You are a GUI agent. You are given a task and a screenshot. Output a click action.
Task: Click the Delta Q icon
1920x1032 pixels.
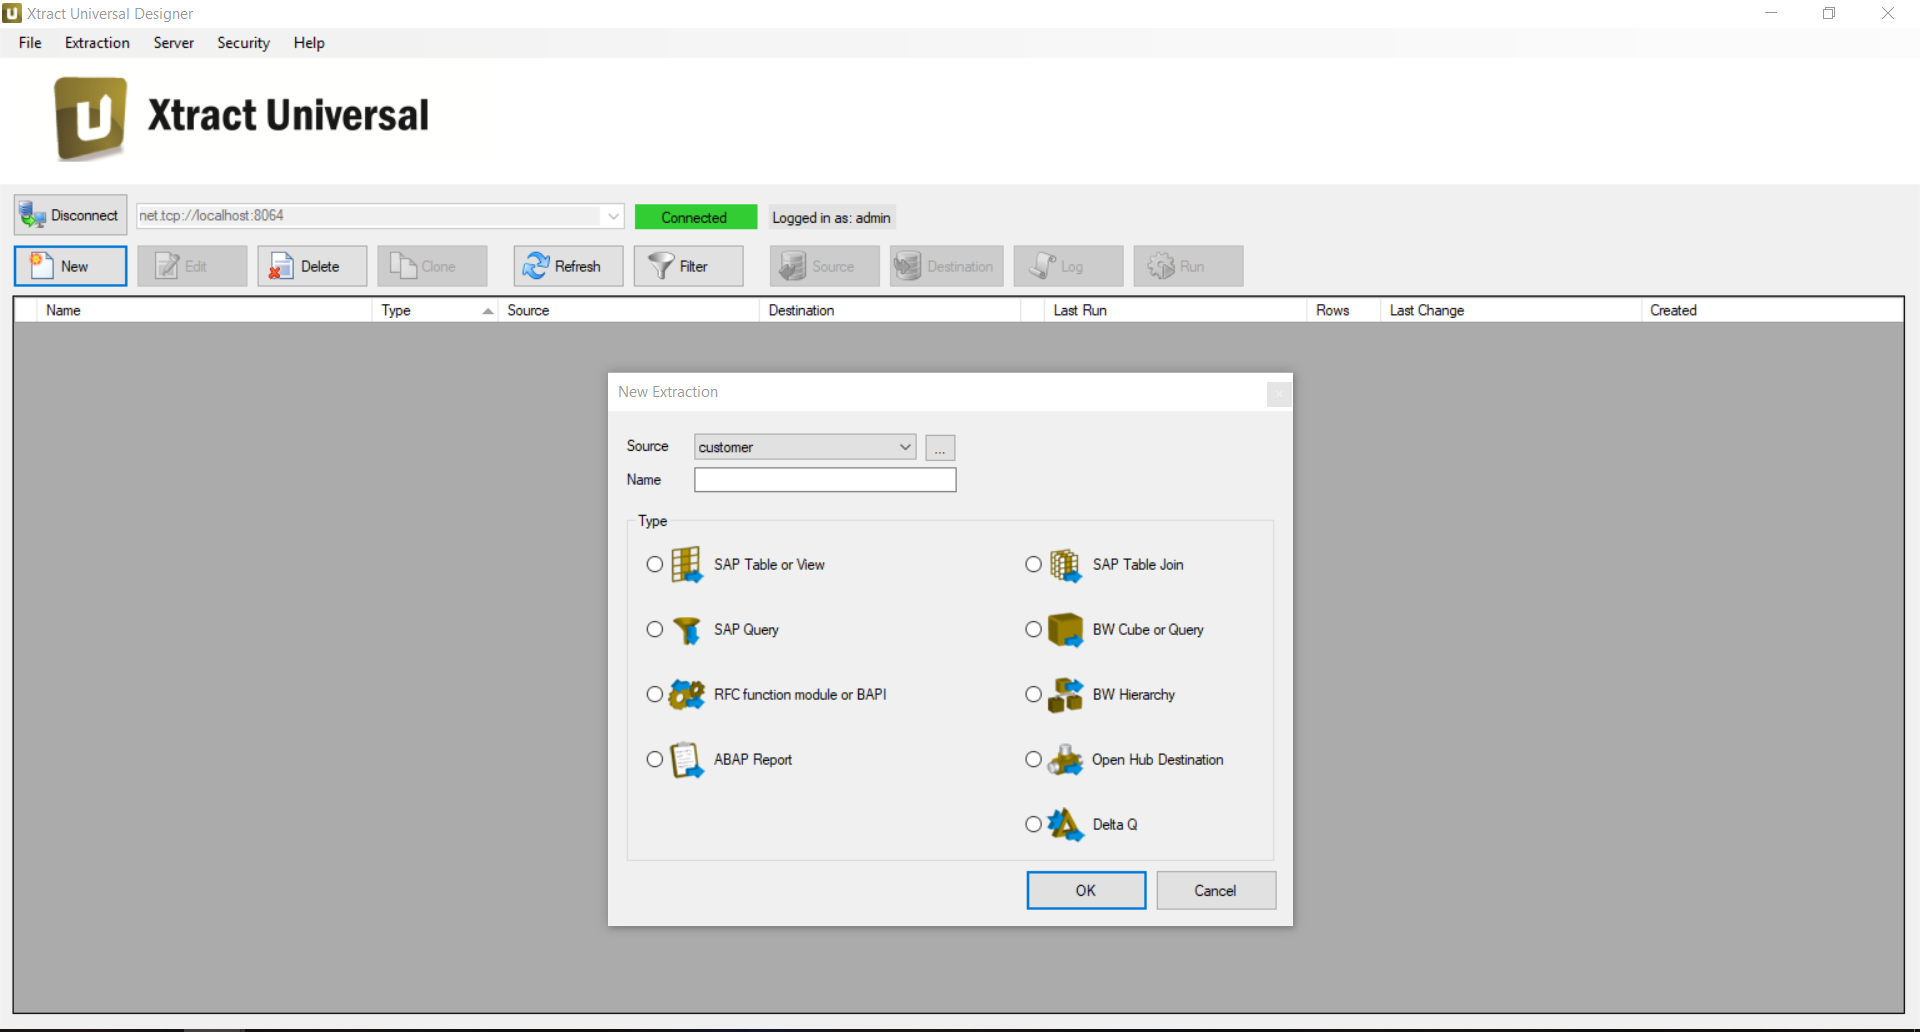click(1065, 825)
